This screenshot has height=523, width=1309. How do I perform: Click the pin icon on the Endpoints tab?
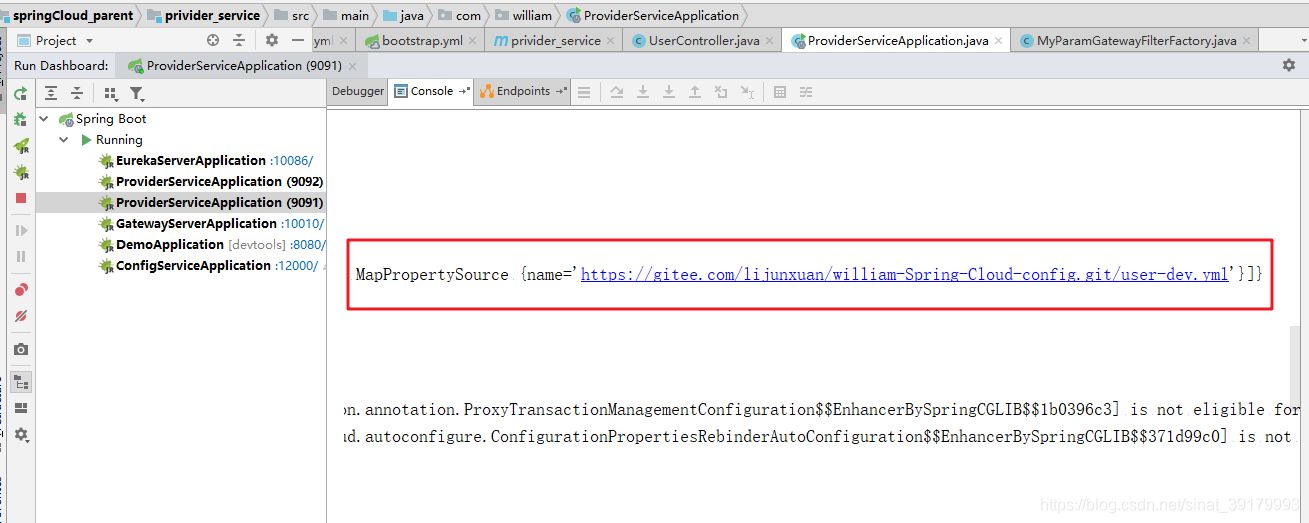coord(560,91)
